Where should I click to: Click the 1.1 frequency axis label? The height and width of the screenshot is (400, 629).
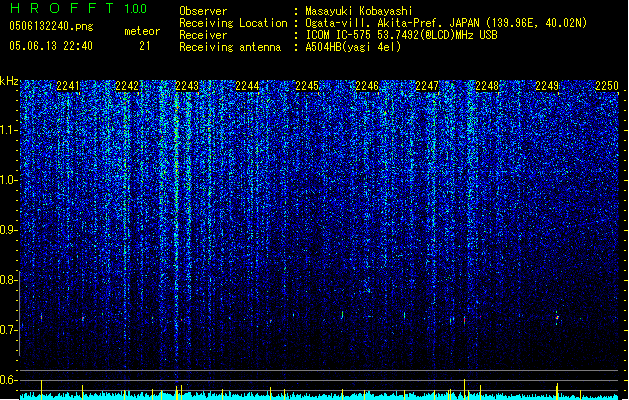coord(8,130)
